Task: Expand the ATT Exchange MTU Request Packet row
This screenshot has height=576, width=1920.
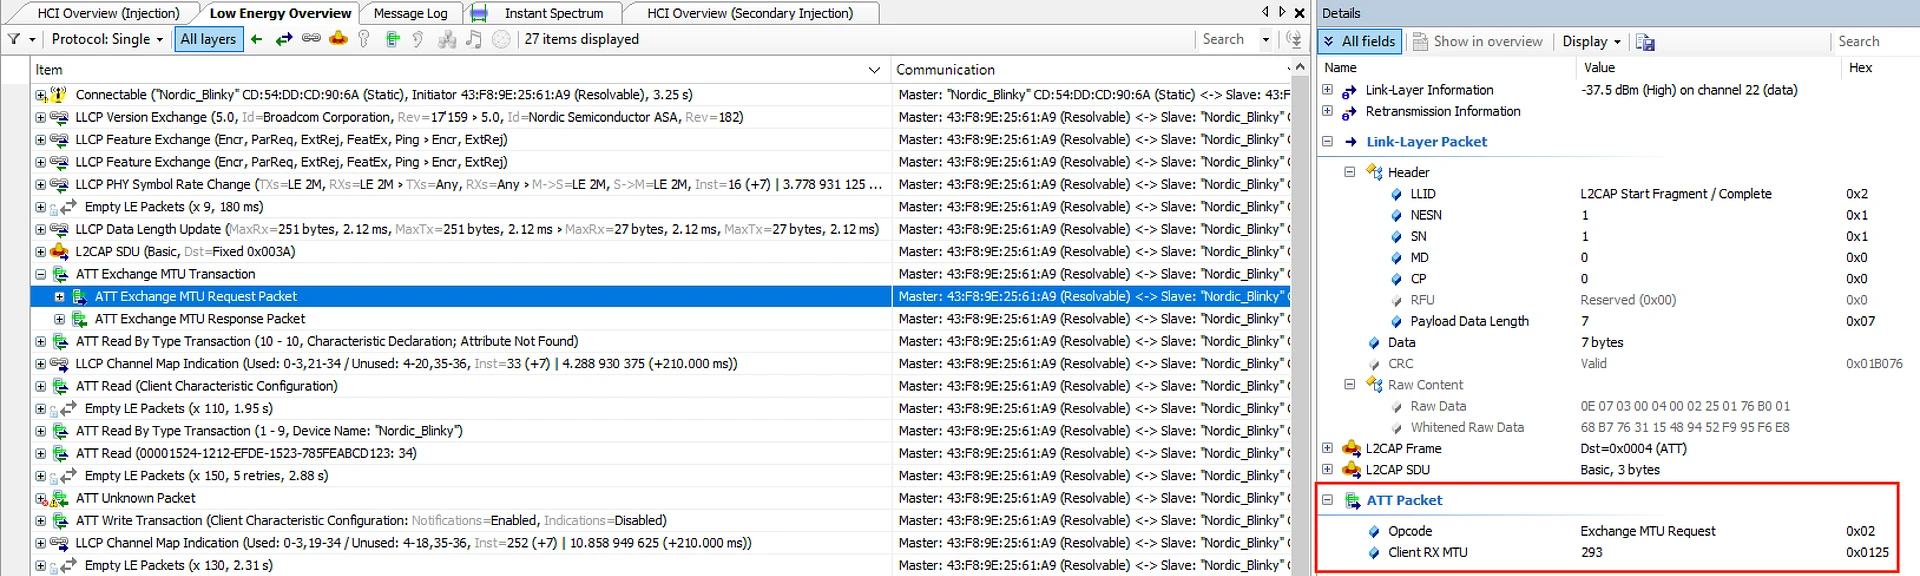Action: tap(60, 297)
